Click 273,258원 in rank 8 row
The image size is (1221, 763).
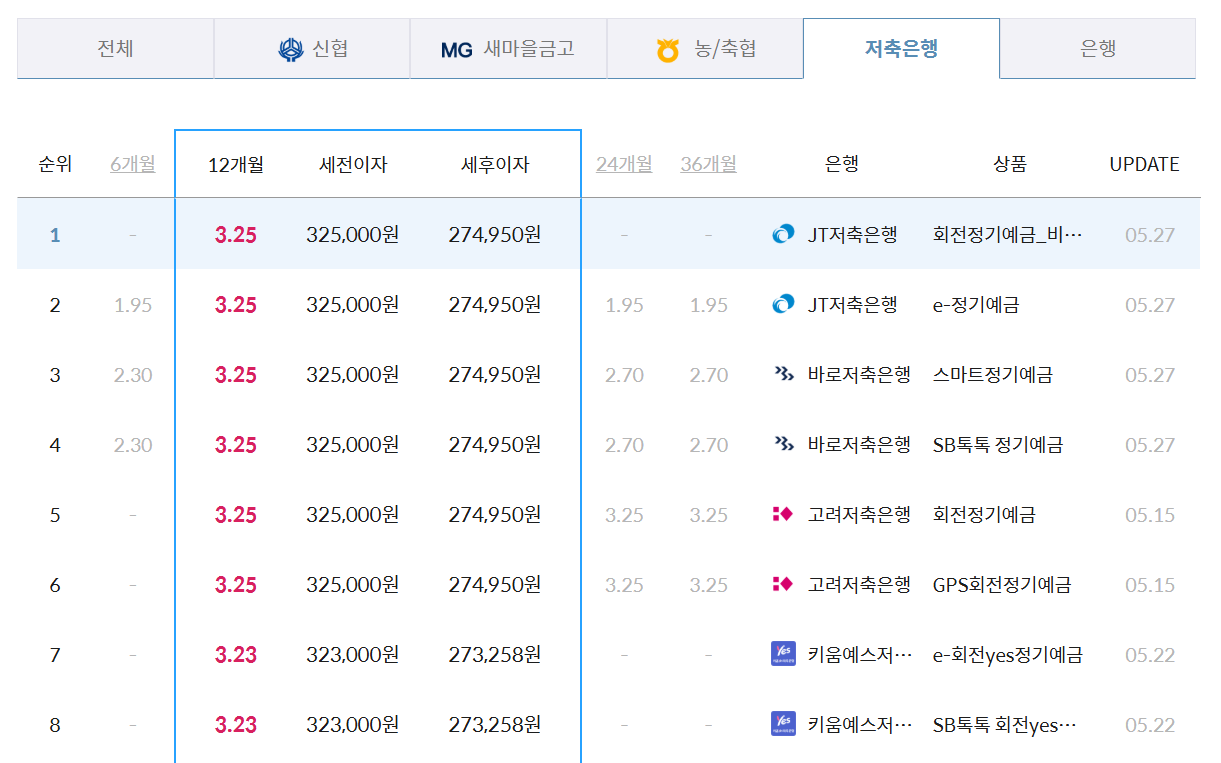coord(495,724)
